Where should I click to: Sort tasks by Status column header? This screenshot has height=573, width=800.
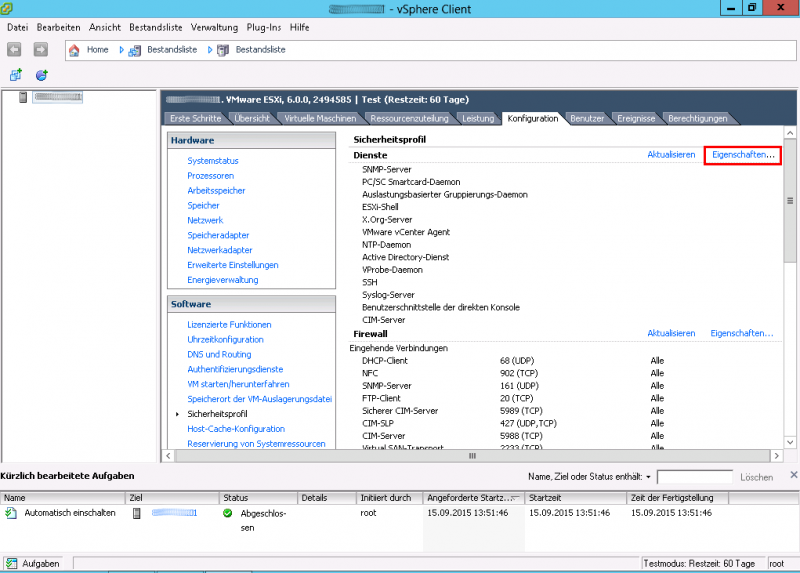point(259,497)
